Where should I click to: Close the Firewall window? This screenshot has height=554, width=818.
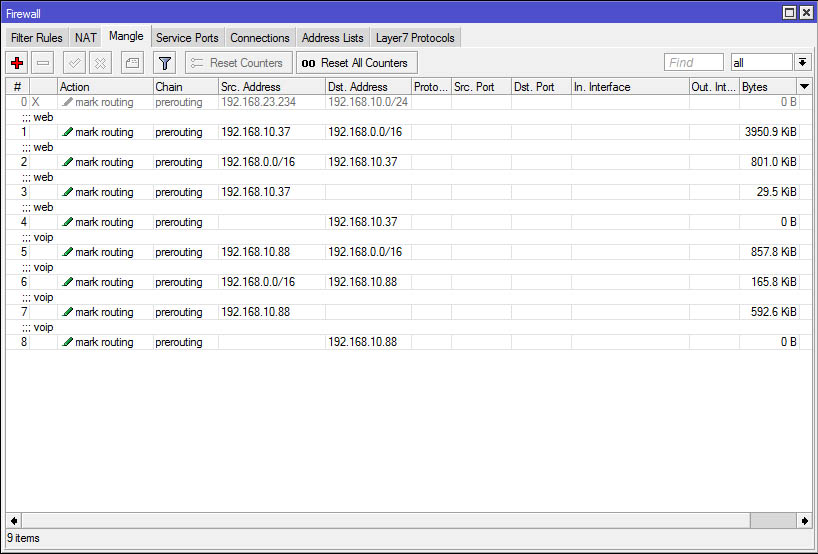click(x=806, y=13)
